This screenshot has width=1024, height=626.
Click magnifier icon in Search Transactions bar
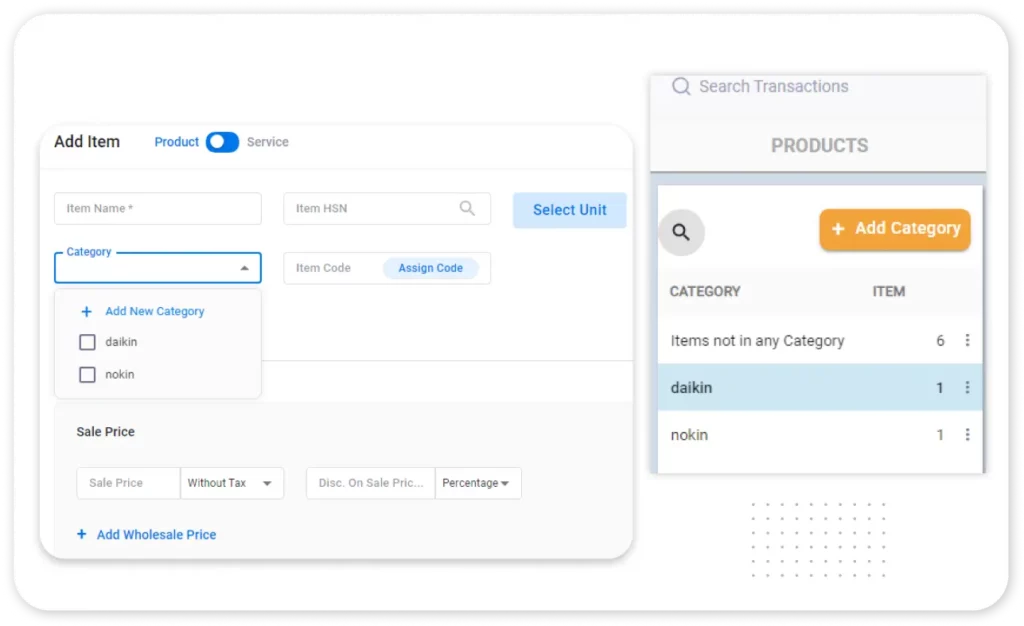point(681,87)
